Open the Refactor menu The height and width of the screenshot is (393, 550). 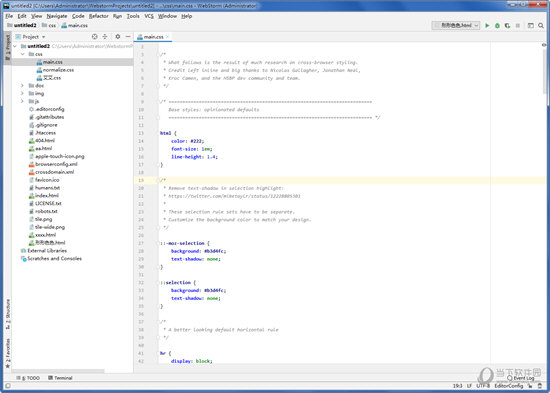(99, 16)
